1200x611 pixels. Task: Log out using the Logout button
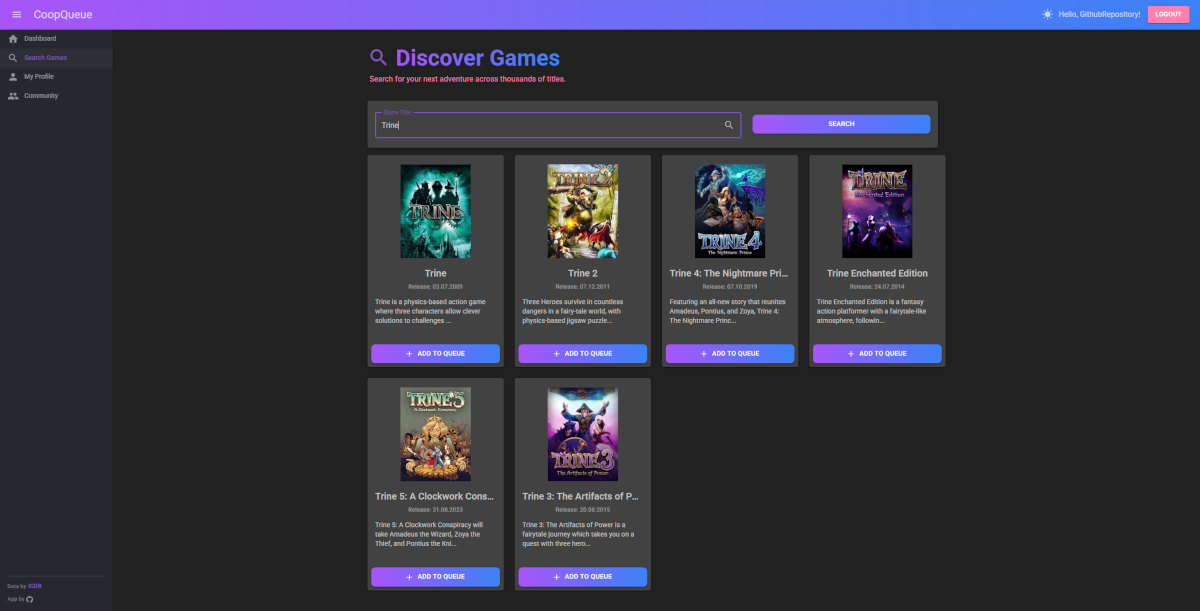coord(1168,14)
